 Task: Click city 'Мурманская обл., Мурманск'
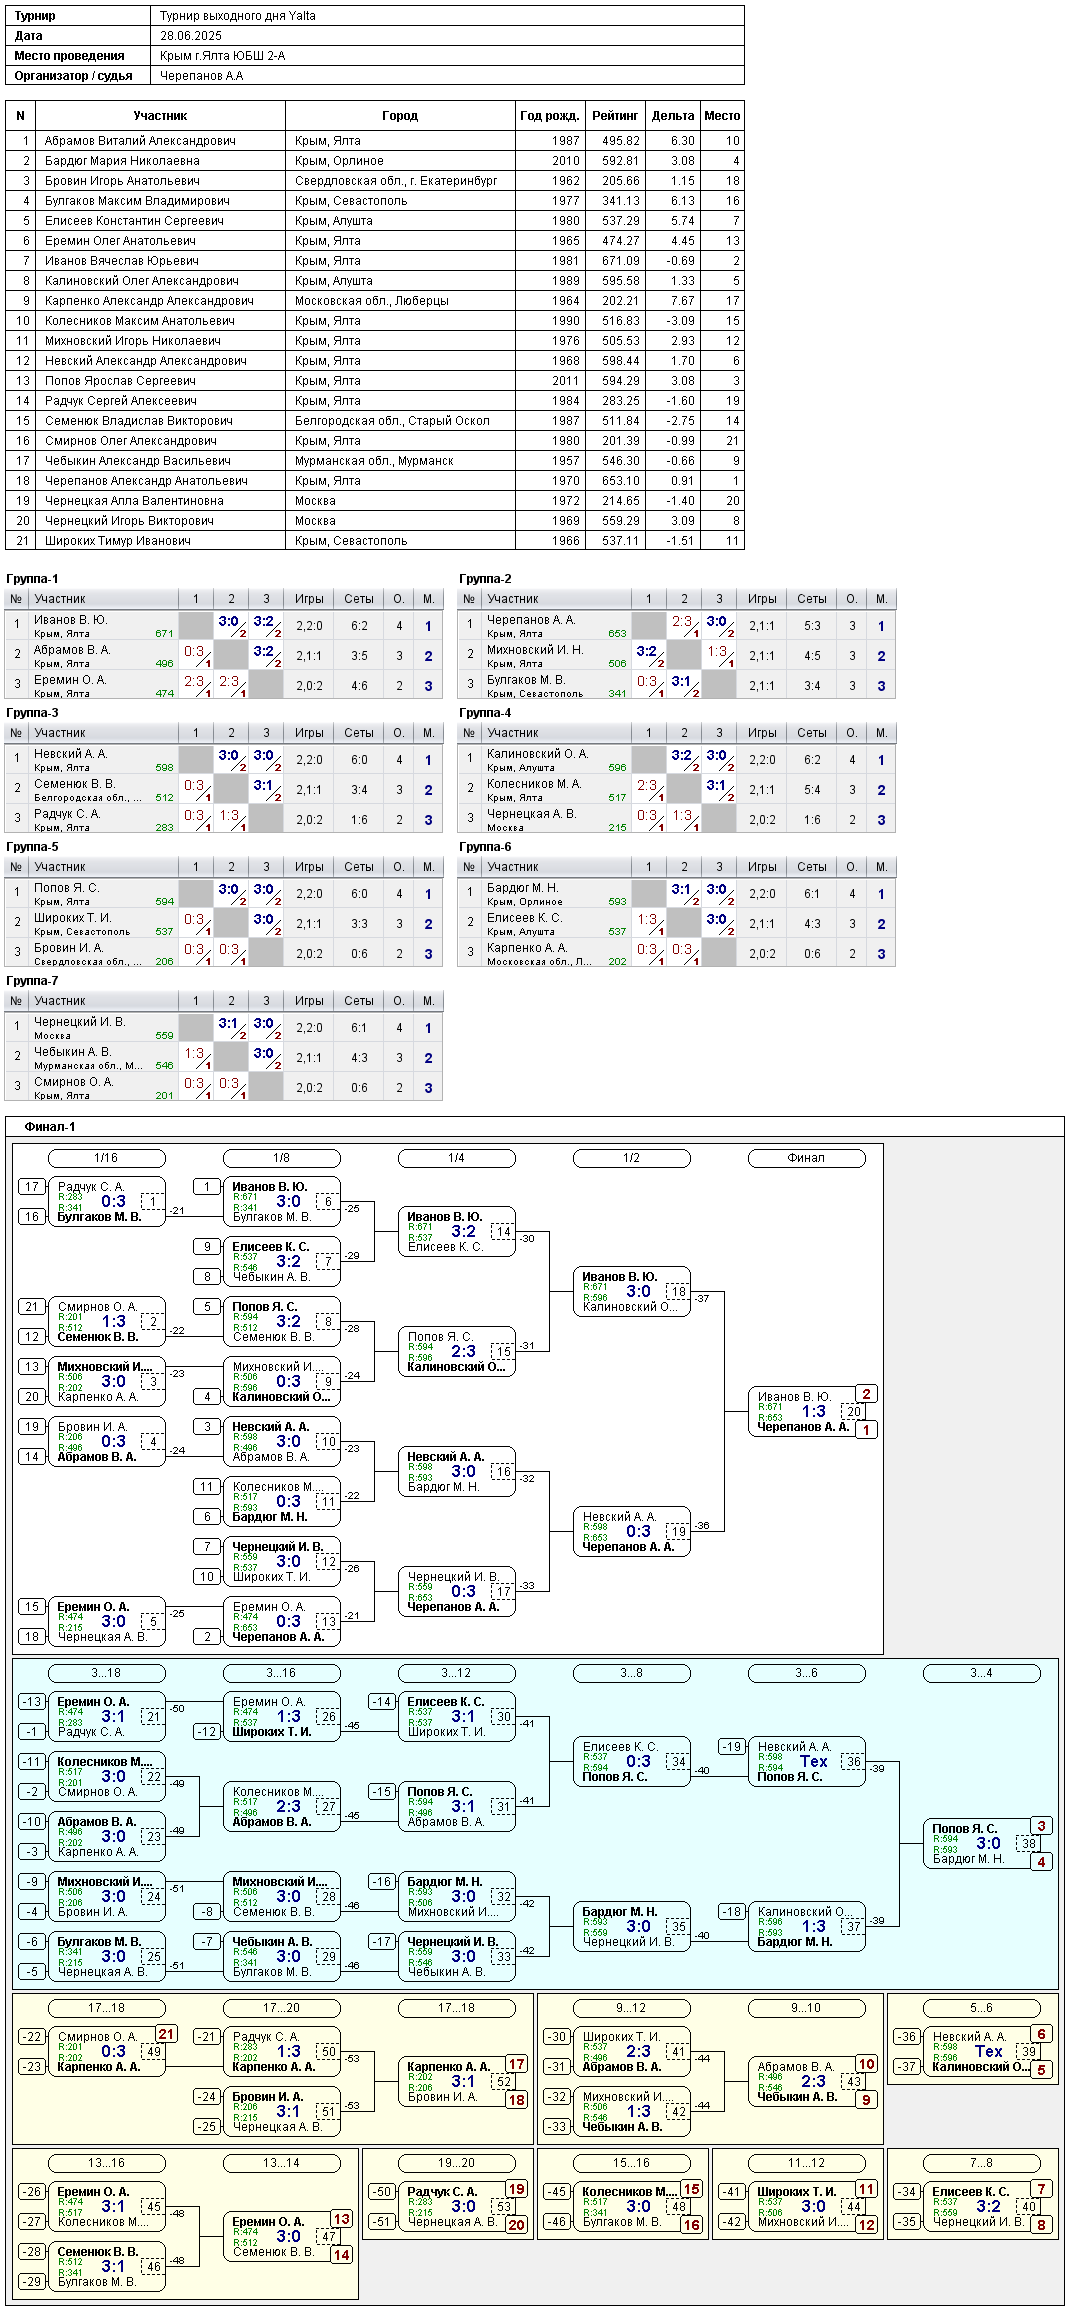point(374,461)
